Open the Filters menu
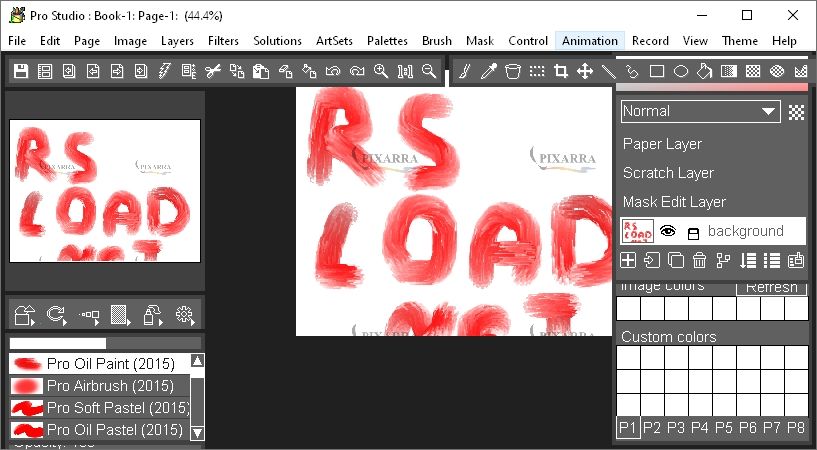 click(x=223, y=41)
